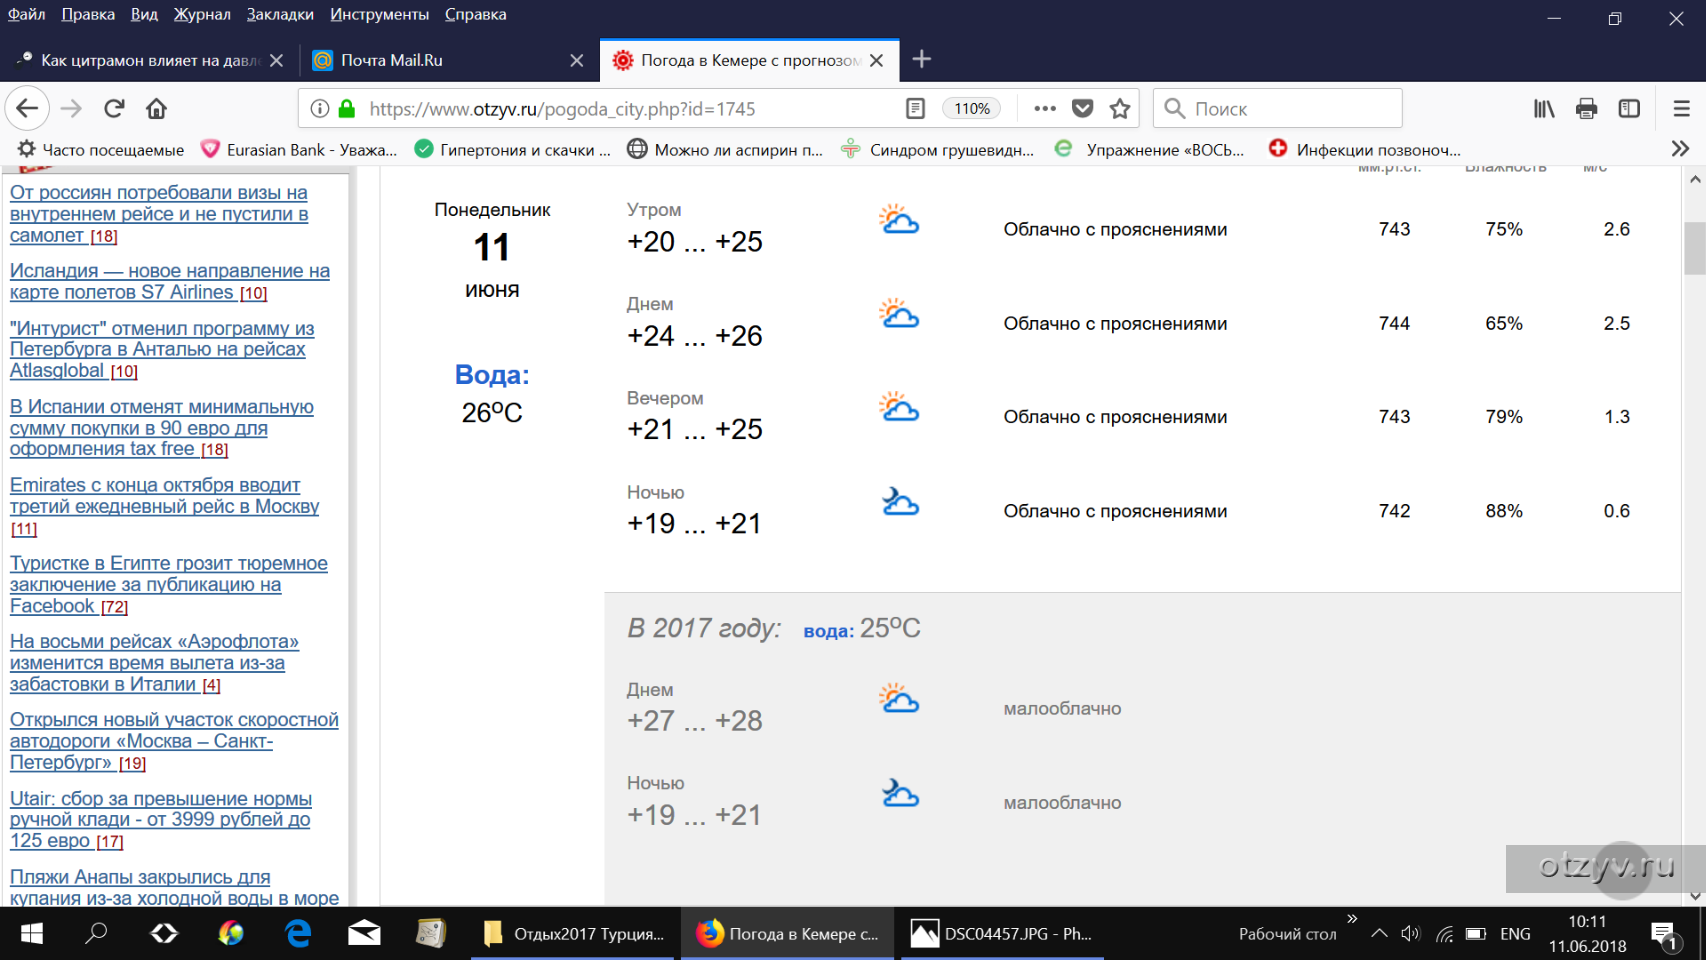Screen dimensions: 1706x960
Task: Close the Погода в Кемере tab
Action: (877, 60)
